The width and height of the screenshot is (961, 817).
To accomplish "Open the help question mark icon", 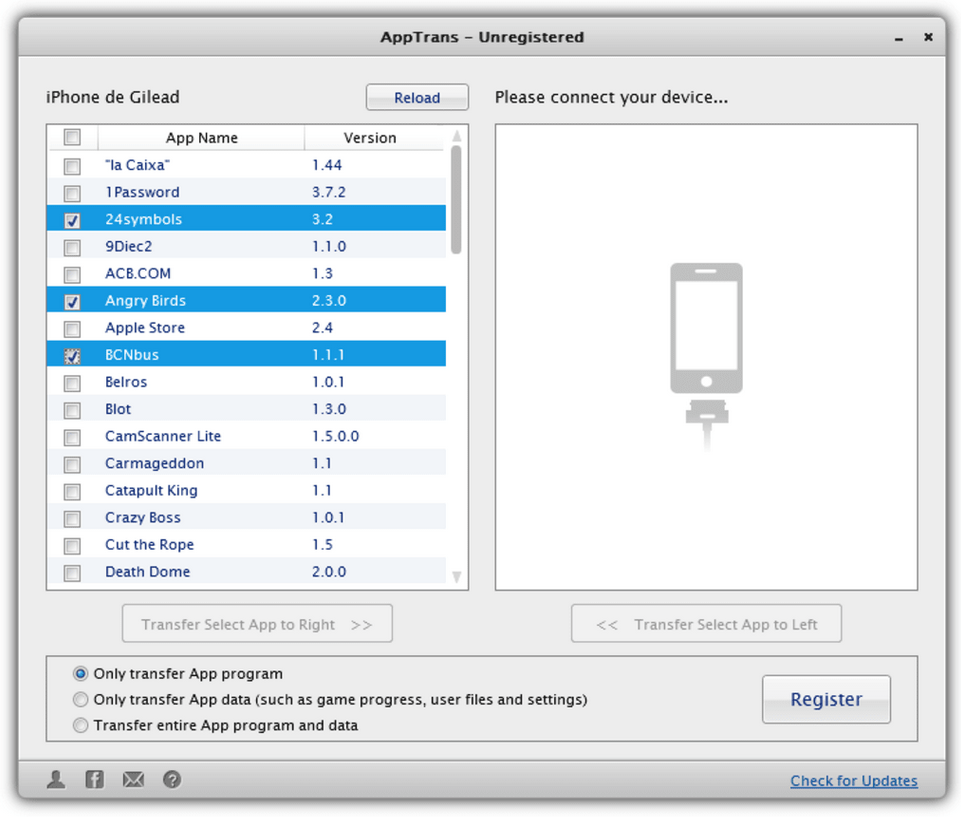I will (172, 780).
